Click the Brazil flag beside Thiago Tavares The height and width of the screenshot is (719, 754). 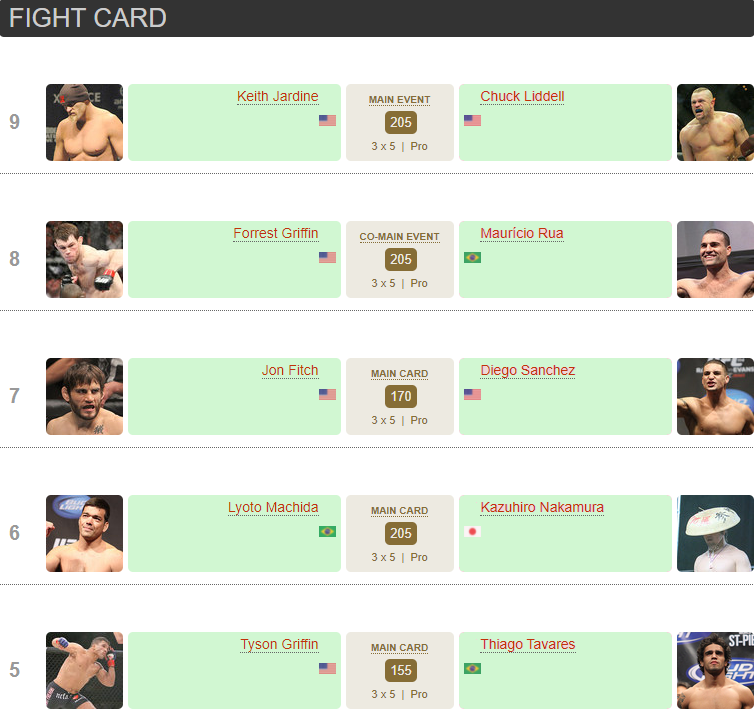tap(472, 668)
